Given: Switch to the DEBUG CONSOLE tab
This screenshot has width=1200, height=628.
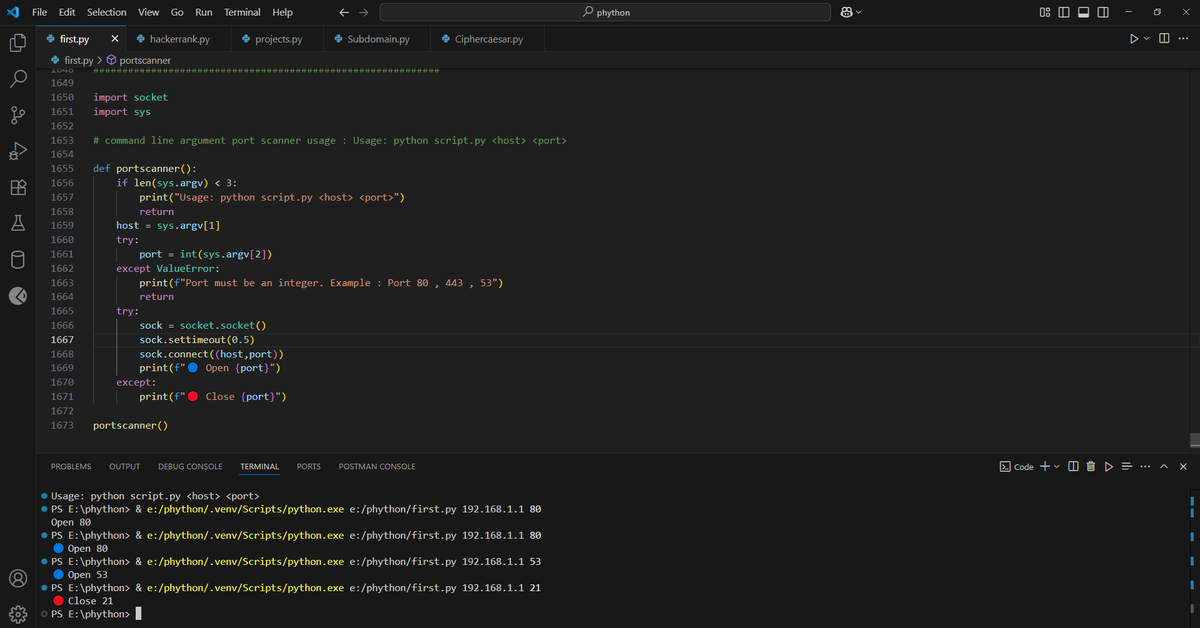Looking at the screenshot, I should click(190, 466).
